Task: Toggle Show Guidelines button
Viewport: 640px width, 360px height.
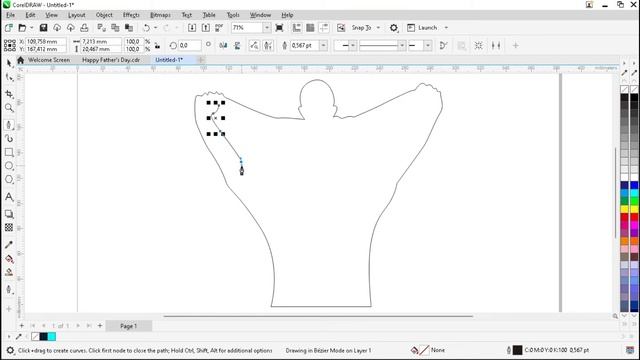Action: point(324,28)
